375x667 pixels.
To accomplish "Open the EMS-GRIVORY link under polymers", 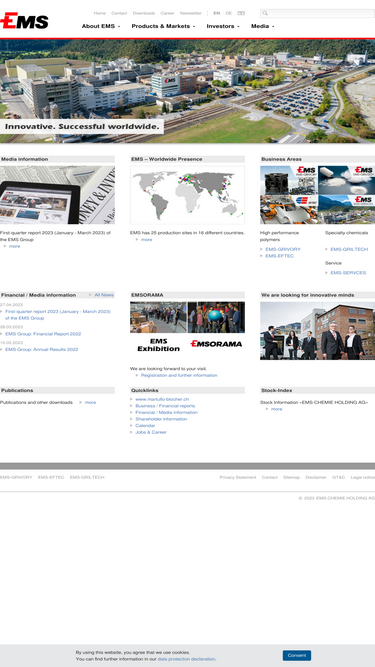I will (283, 249).
